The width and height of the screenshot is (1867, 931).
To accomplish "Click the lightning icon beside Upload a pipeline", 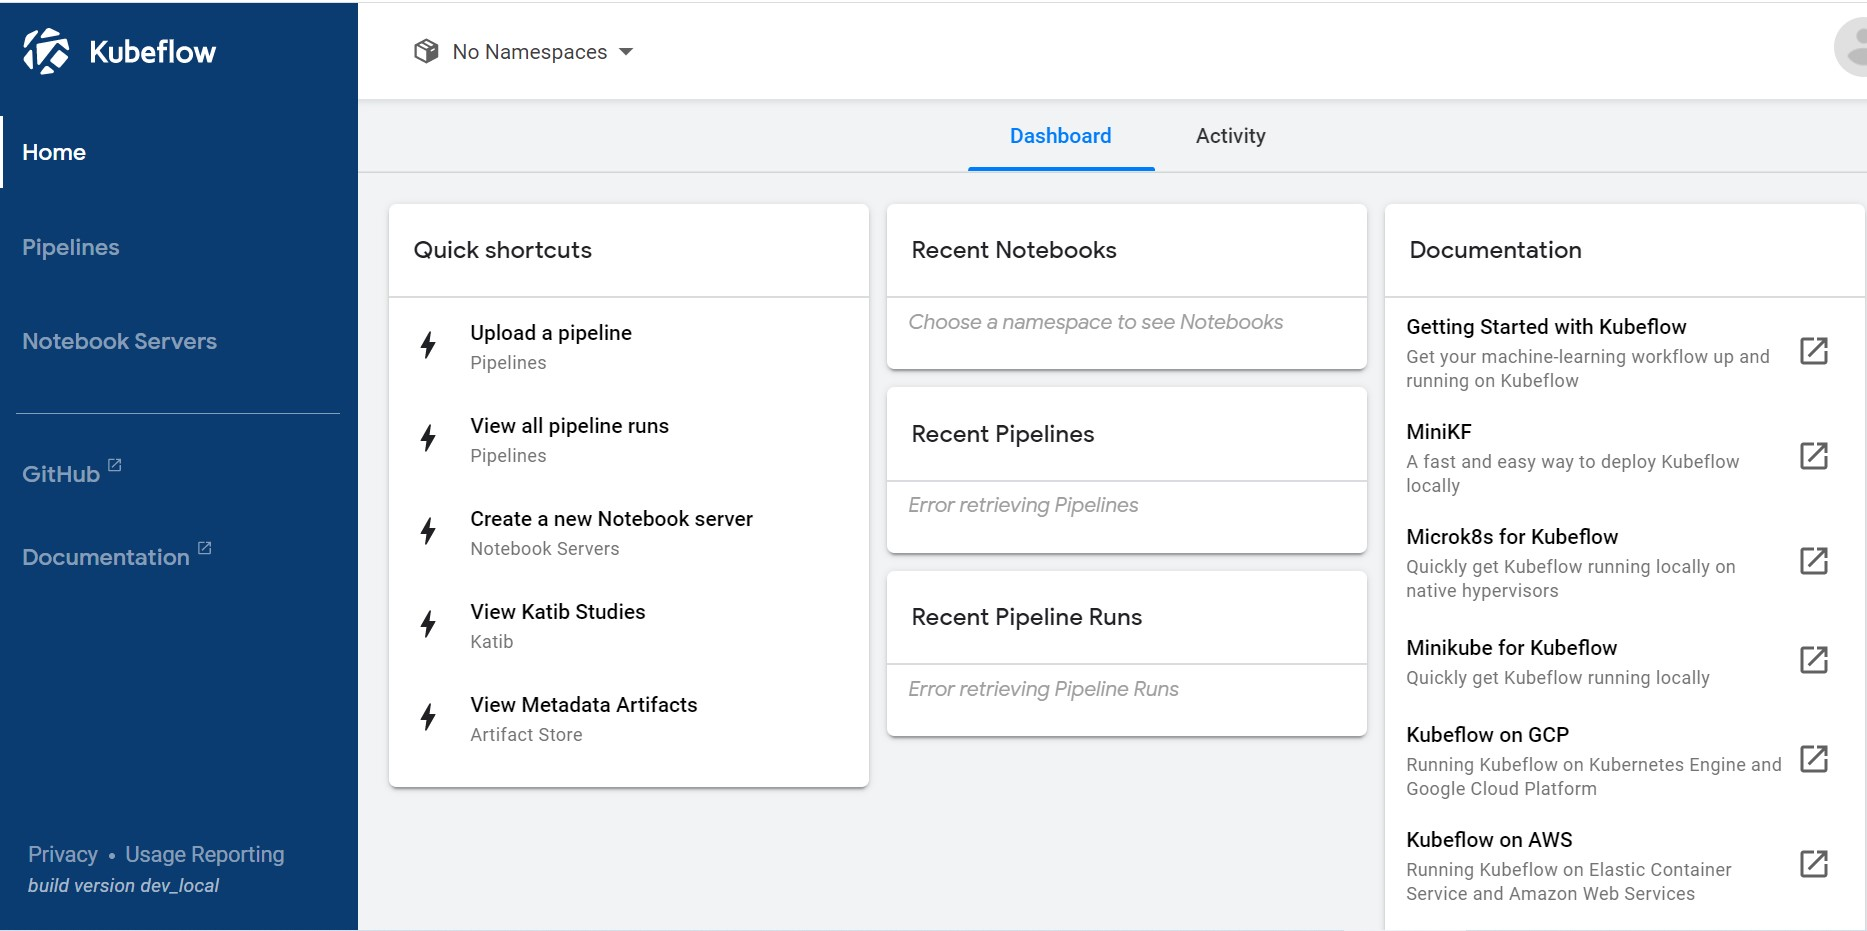I will coord(428,345).
